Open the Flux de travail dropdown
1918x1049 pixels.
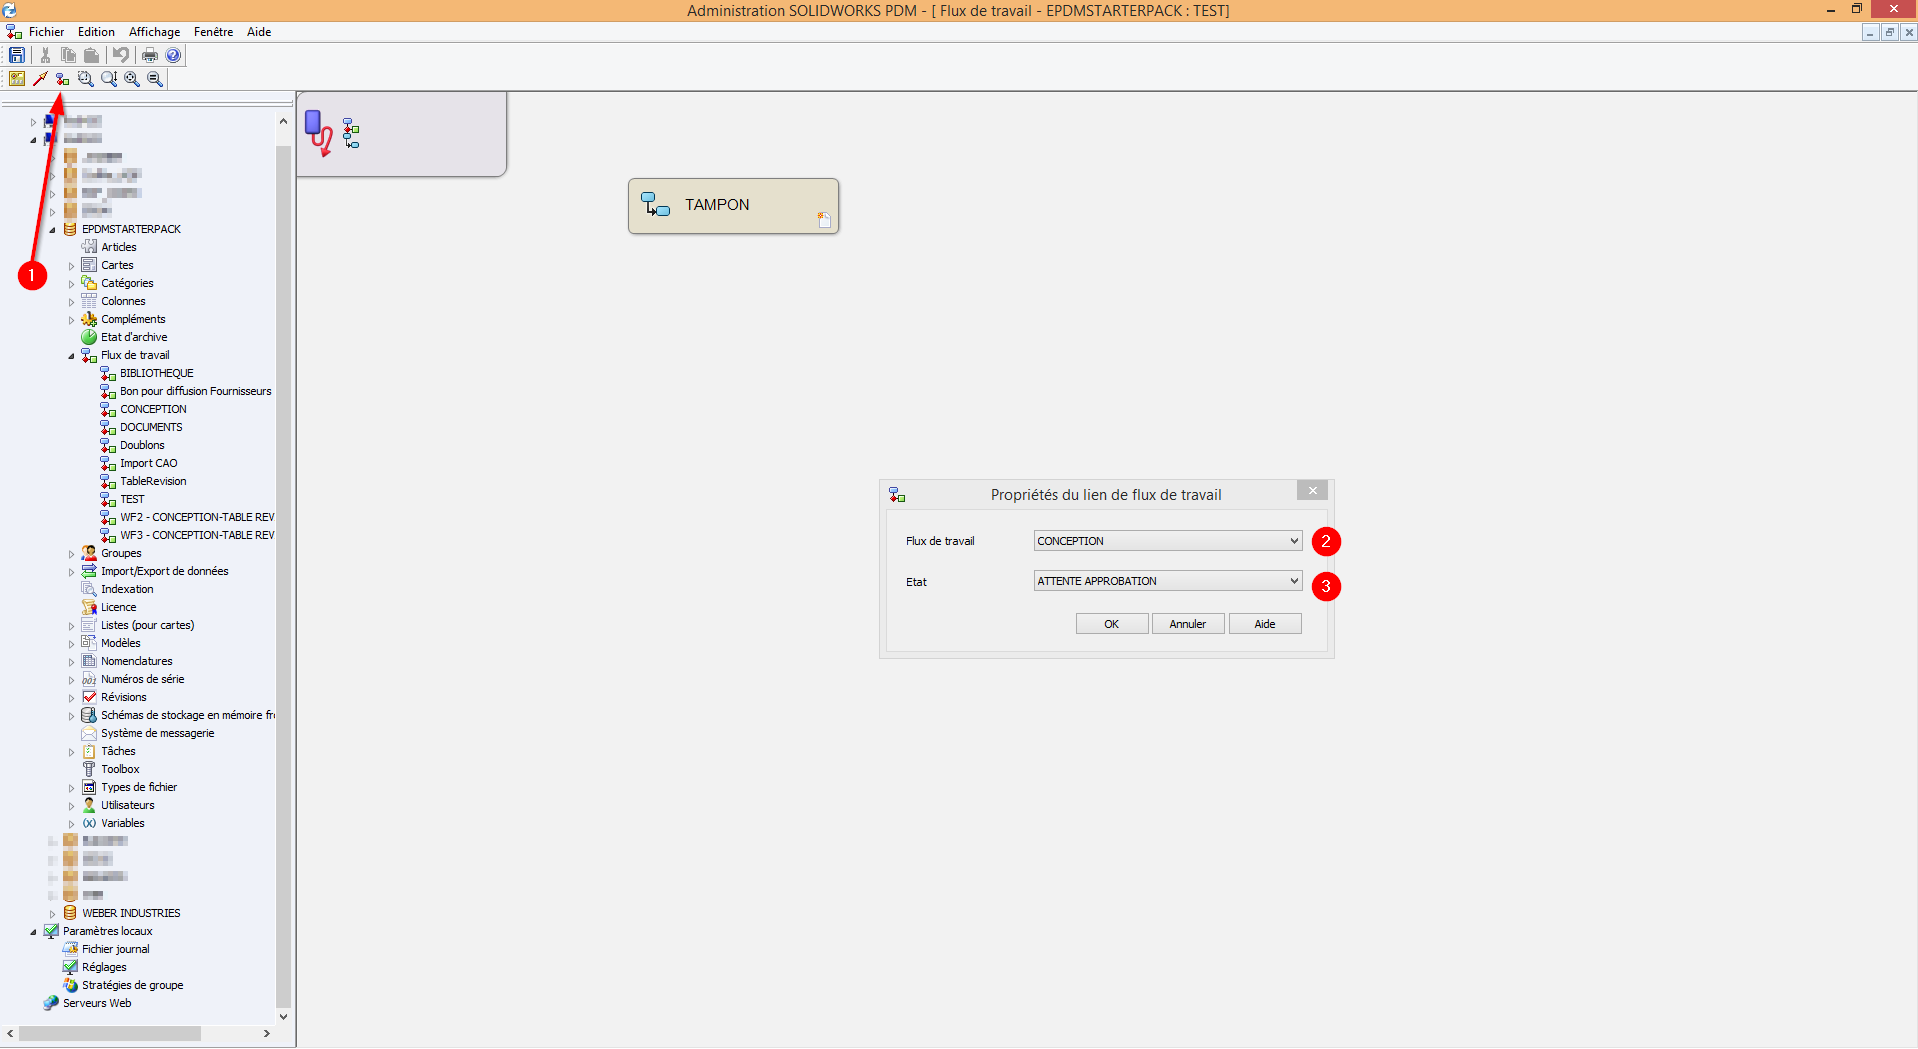click(x=1167, y=541)
